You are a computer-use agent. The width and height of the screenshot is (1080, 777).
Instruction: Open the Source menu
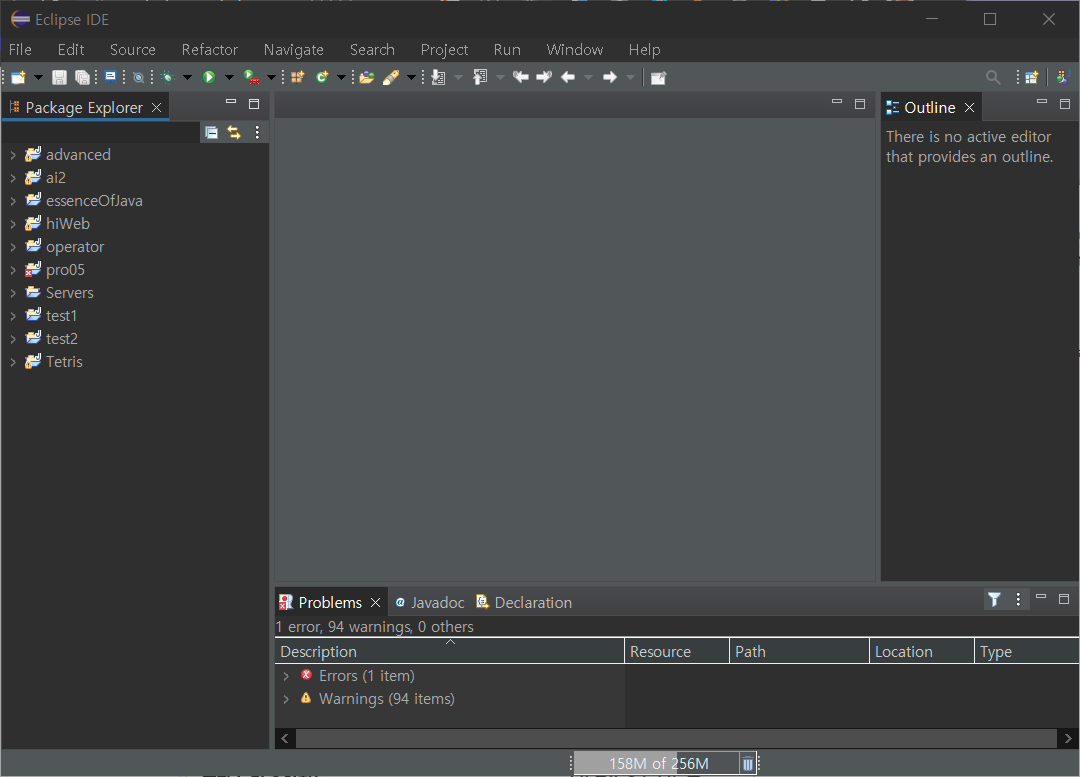tap(133, 50)
